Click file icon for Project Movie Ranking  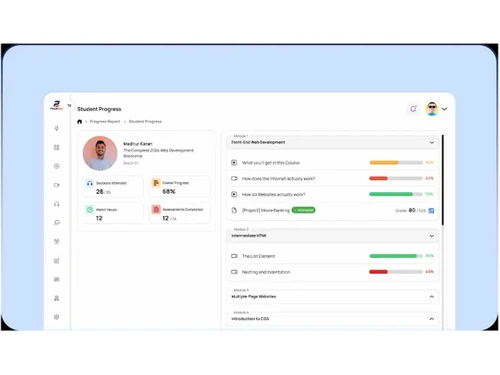point(234,210)
